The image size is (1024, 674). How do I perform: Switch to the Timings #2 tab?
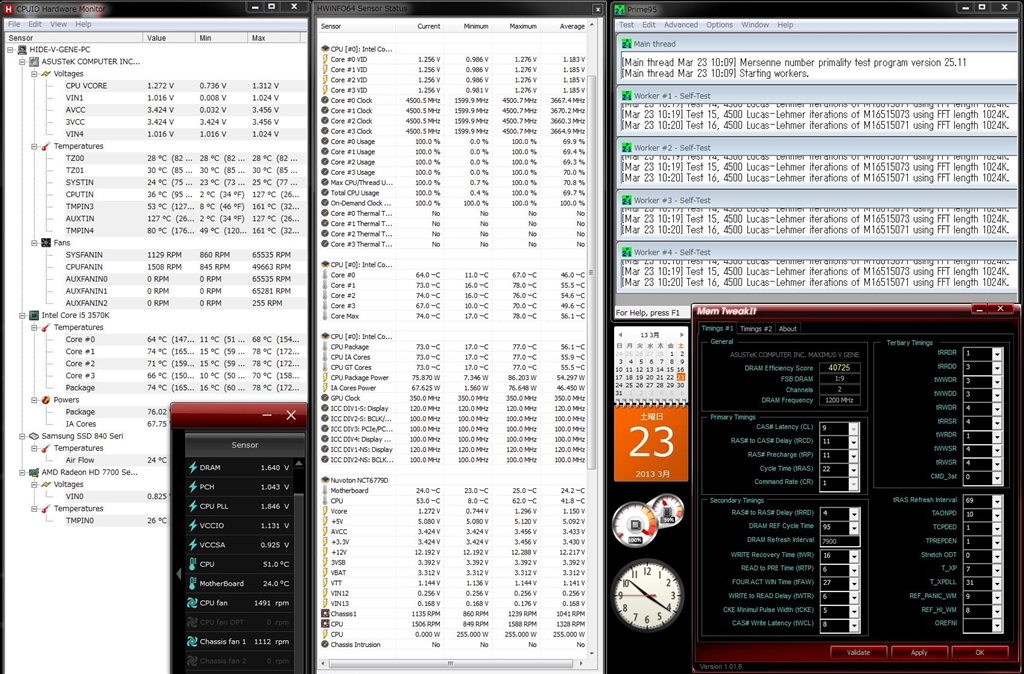[756, 328]
